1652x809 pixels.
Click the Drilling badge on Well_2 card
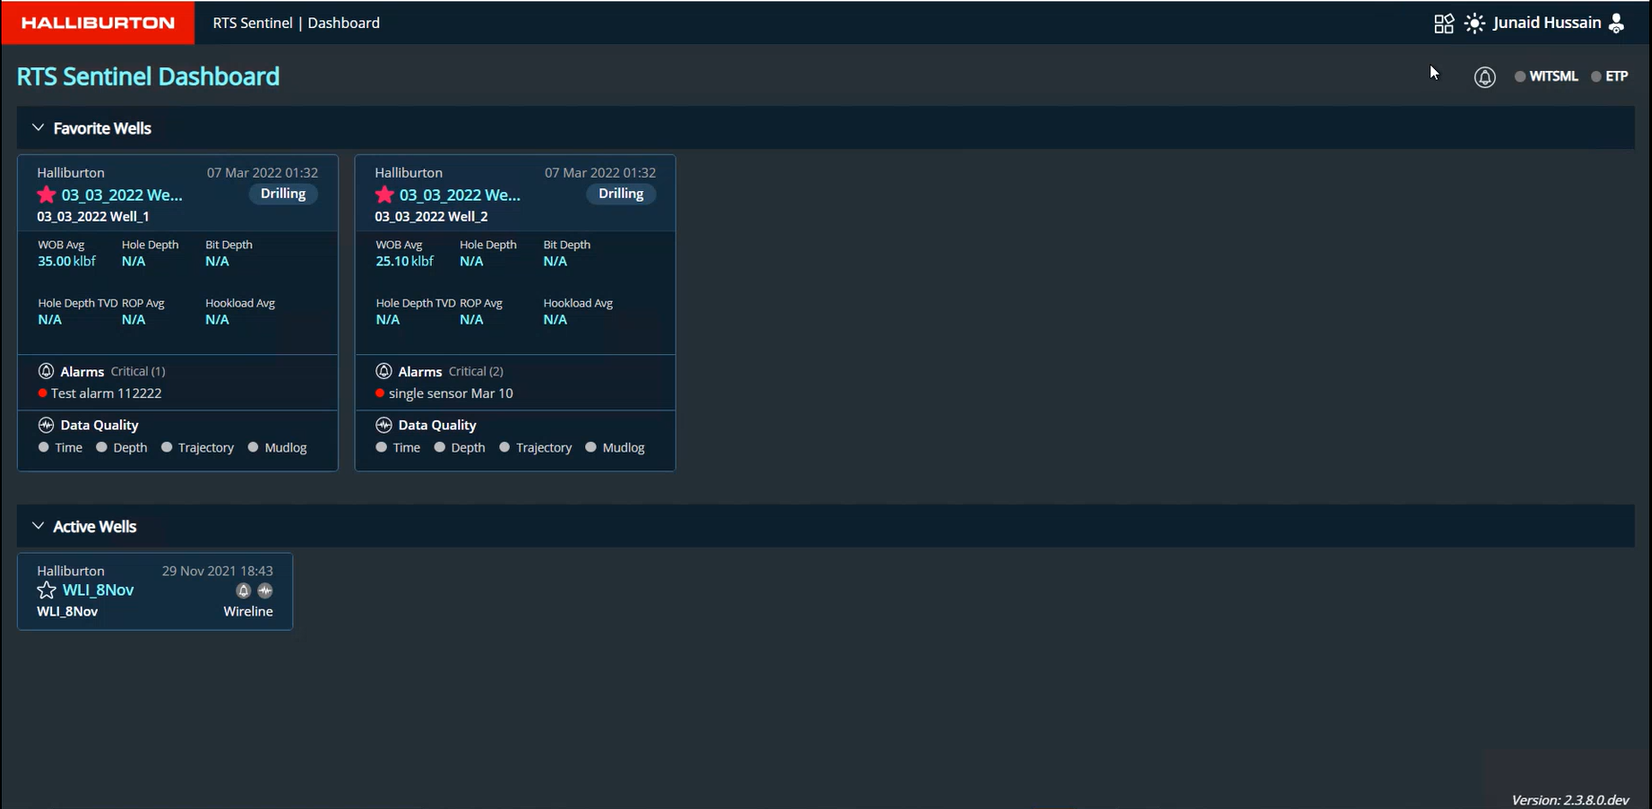(620, 194)
